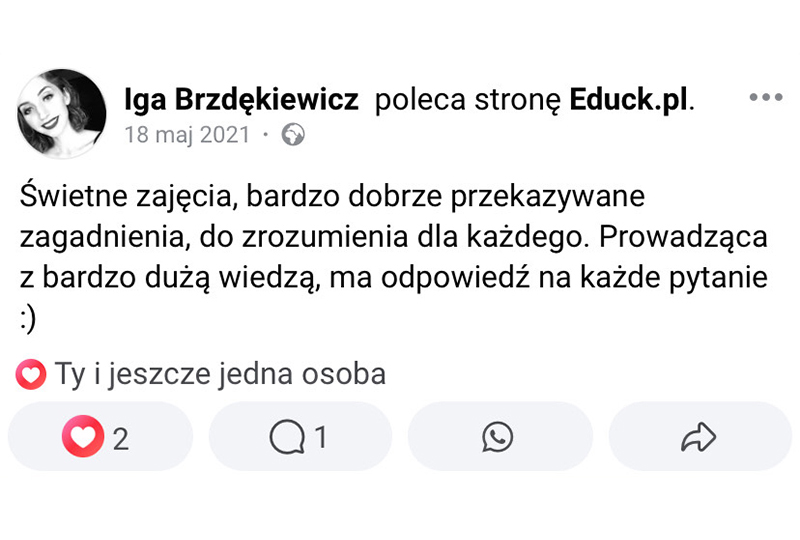Toggle the heart reaction button
800x540 pixels.
tap(82, 437)
